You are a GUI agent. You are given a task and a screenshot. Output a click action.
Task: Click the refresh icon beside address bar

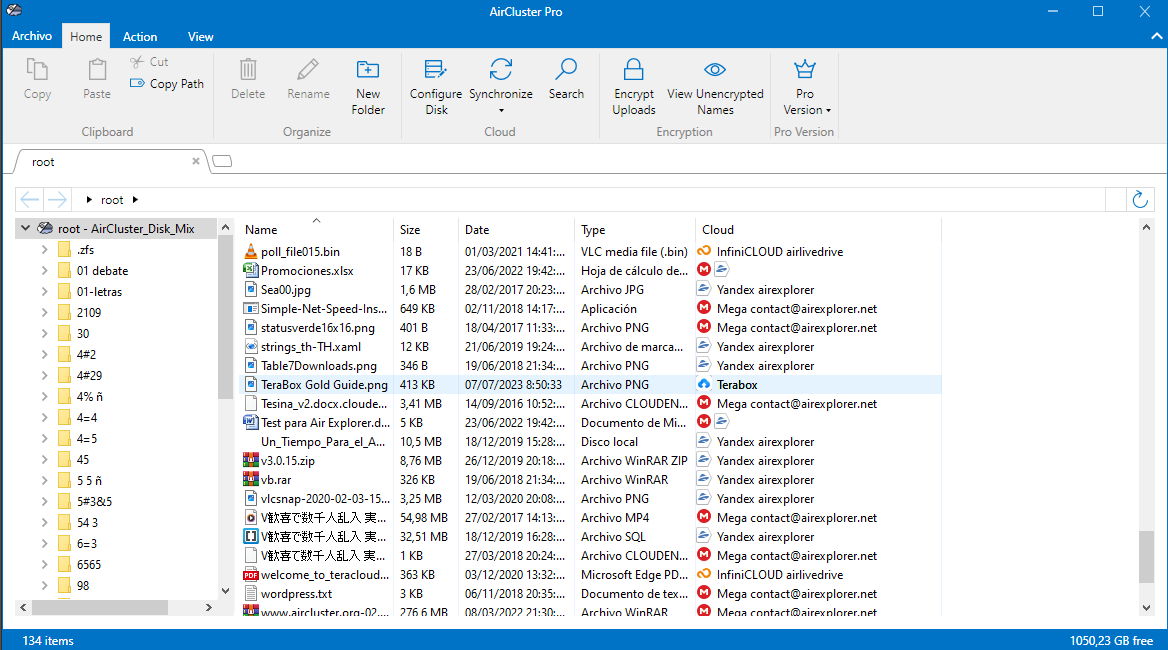1139,200
